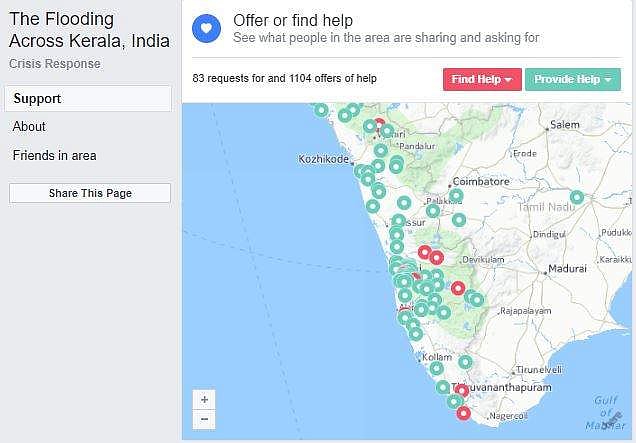Image resolution: width=636 pixels, height=443 pixels.
Task: Click the teal marker below the Coimbatore label
Action: click(456, 196)
